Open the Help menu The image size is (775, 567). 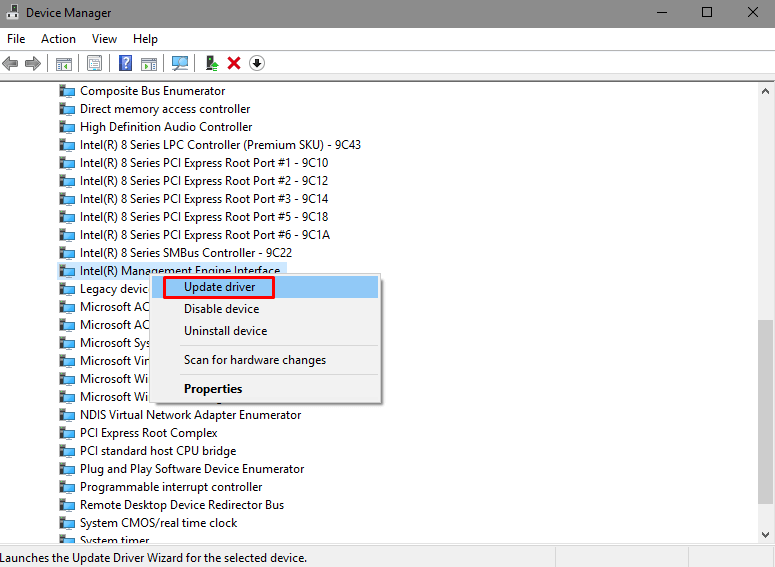pyautogui.click(x=145, y=39)
